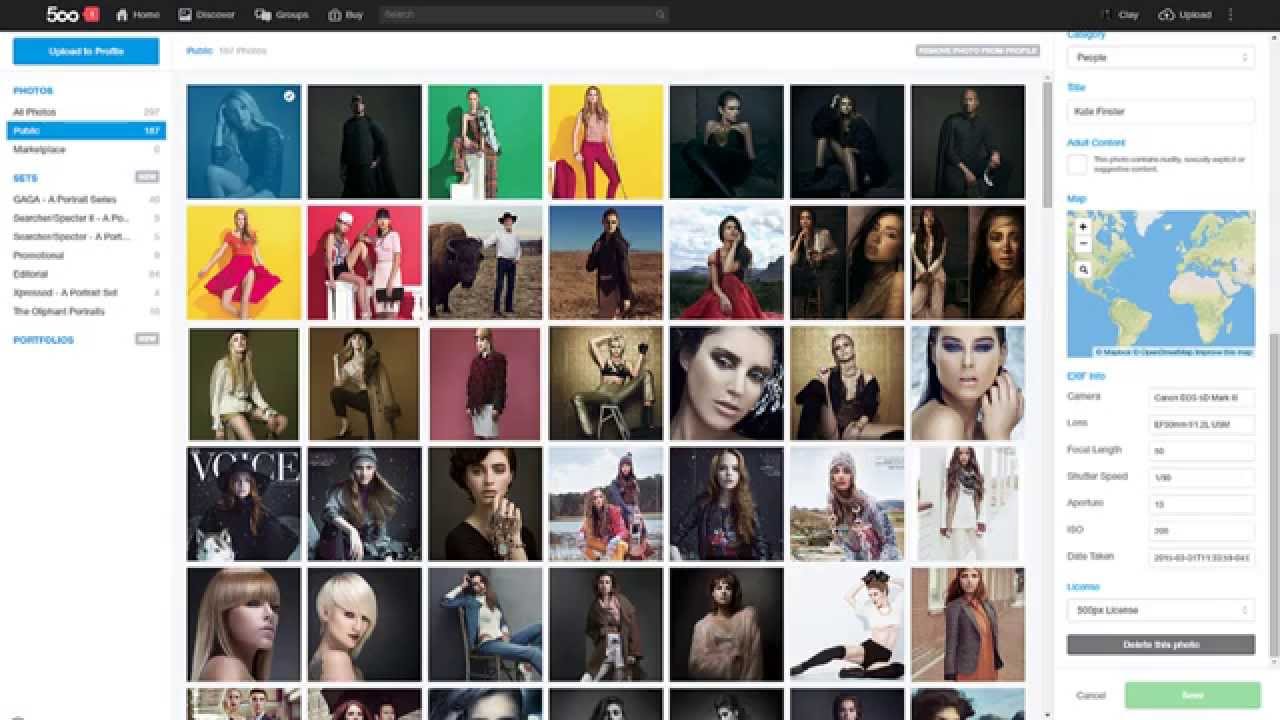This screenshot has height=720, width=1280.
Task: Edit the Lens EXIF field
Action: click(x=1201, y=425)
